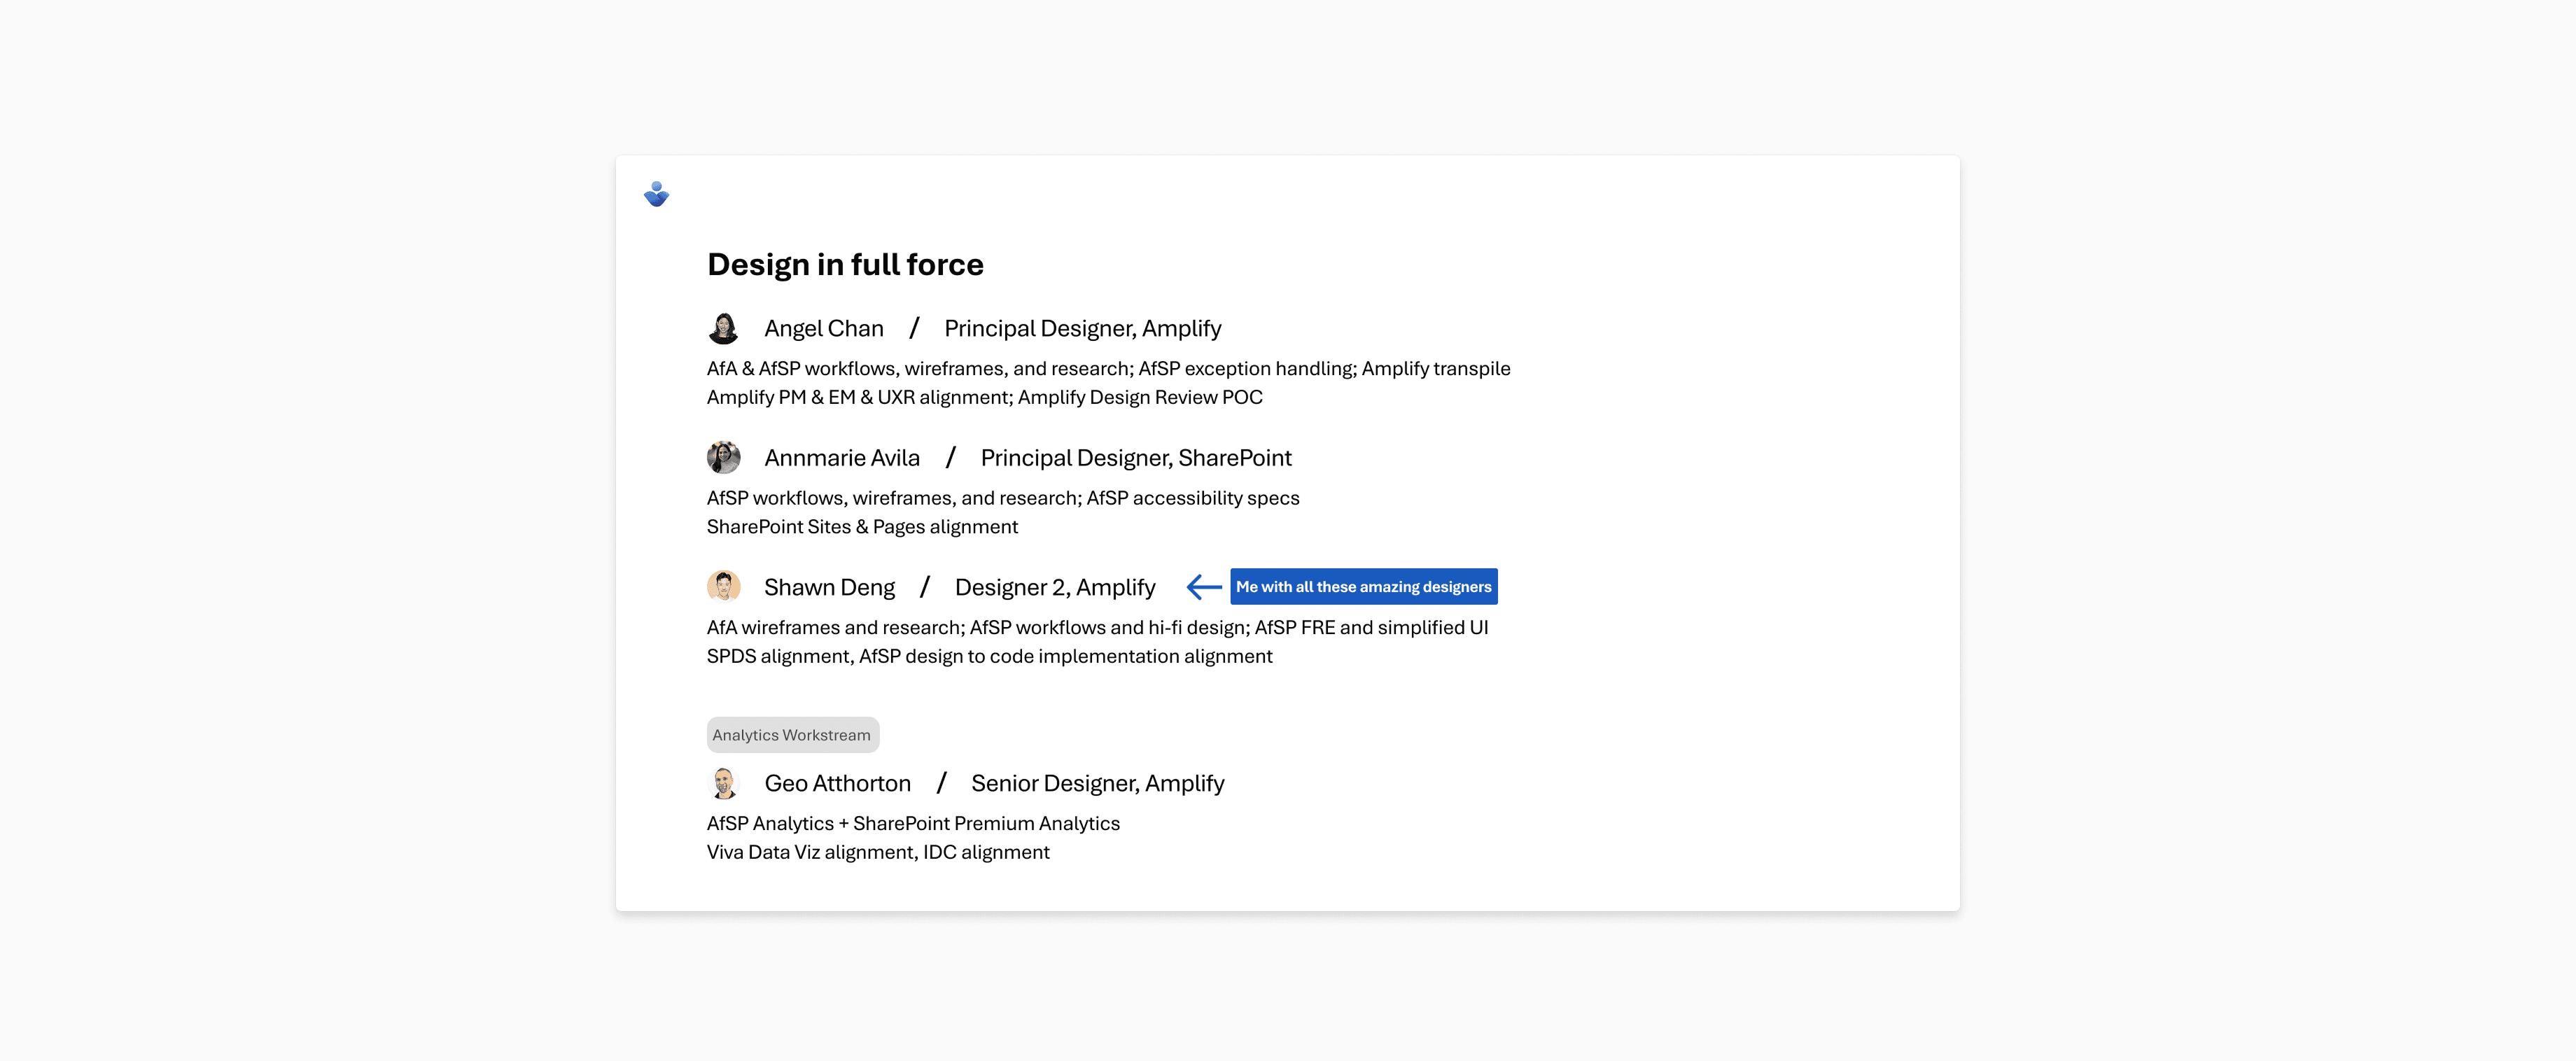Click the name 'Annmarie Avila'

click(x=842, y=458)
